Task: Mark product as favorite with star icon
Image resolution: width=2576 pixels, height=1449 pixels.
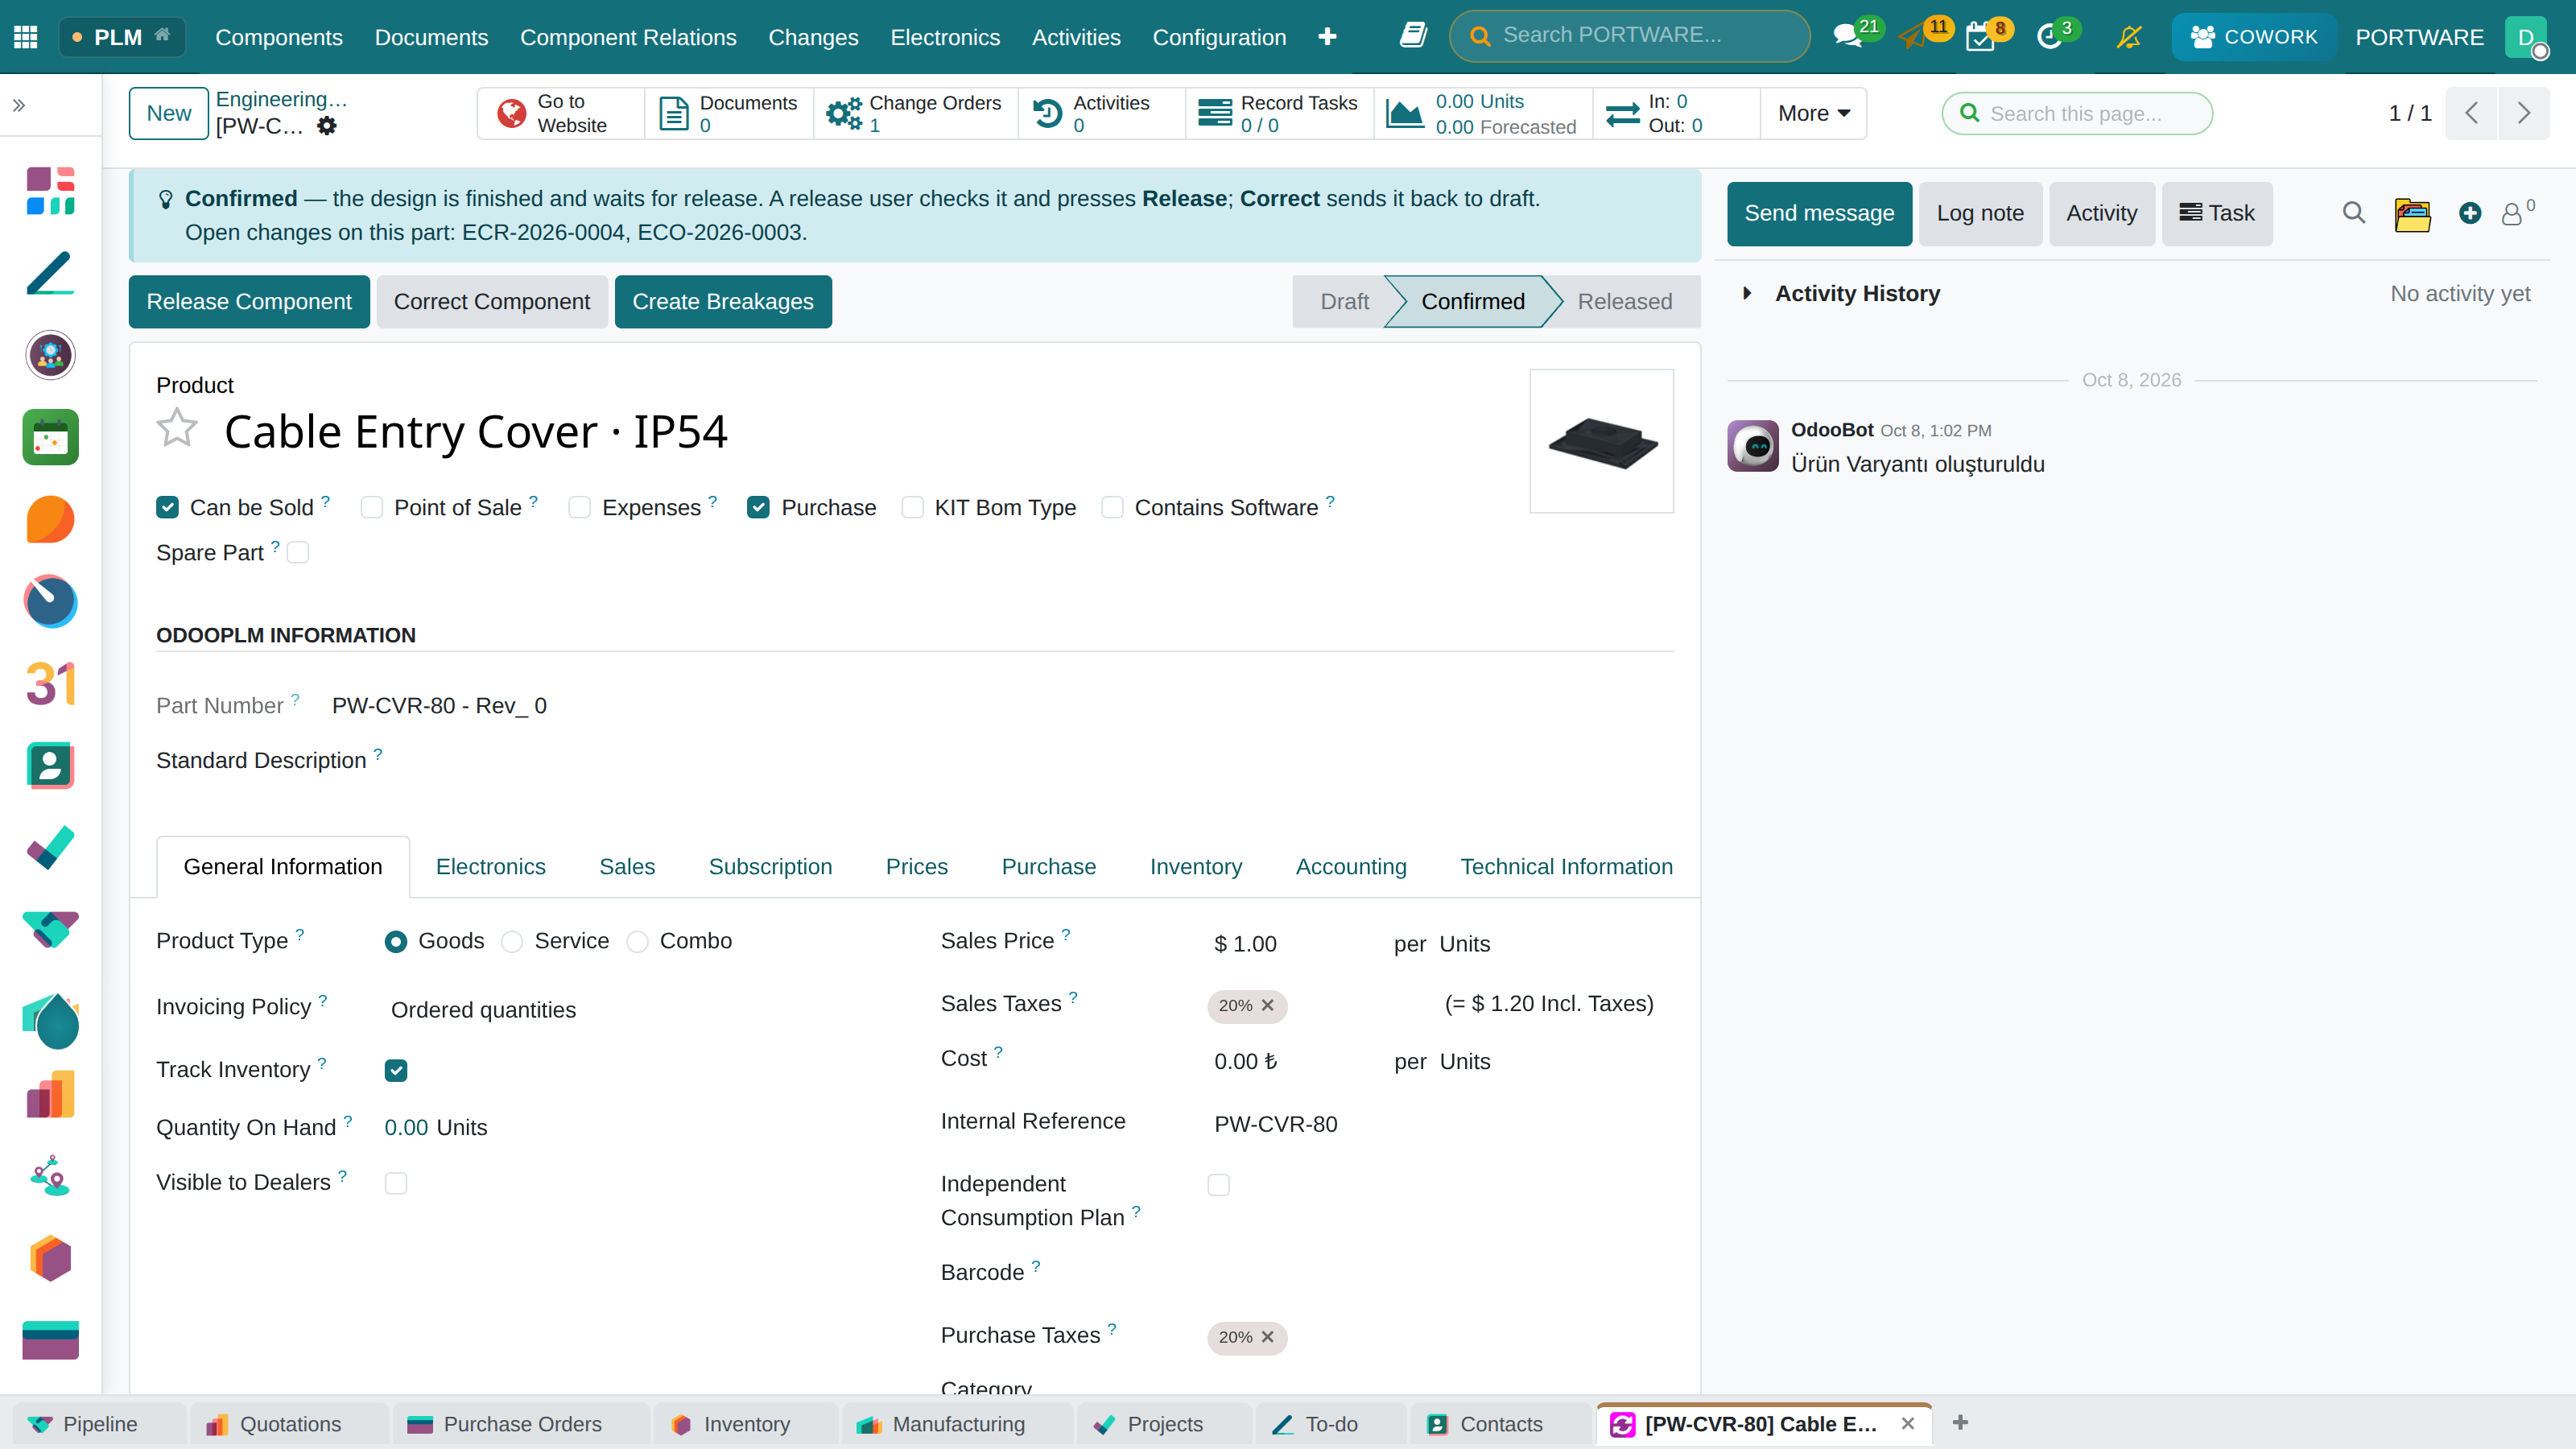Action: click(x=177, y=429)
